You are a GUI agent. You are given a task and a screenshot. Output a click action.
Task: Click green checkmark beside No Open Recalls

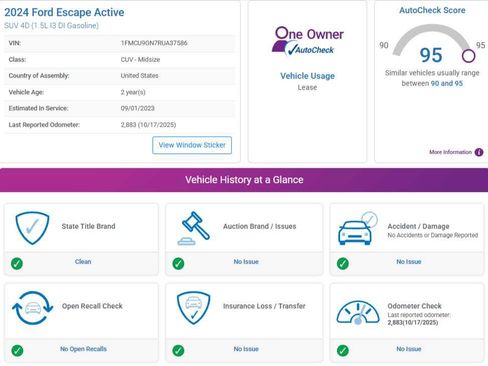(x=17, y=350)
